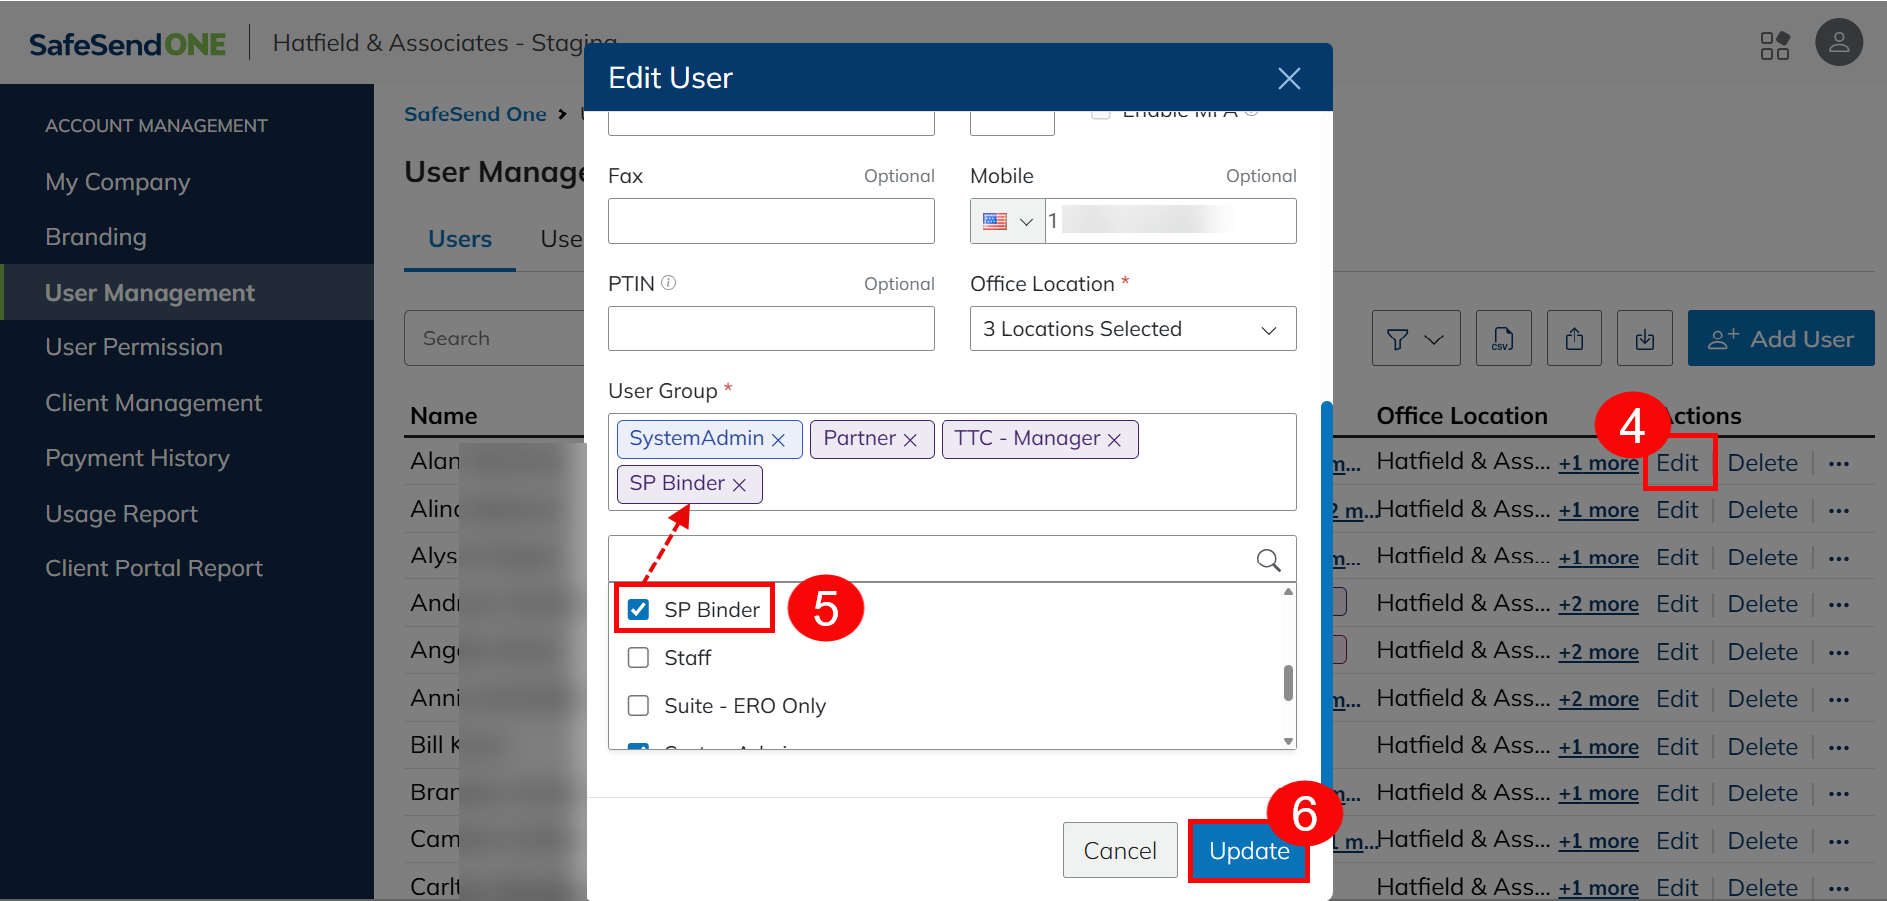Open the user profile avatar icon
1887x901 pixels.
1839,42
